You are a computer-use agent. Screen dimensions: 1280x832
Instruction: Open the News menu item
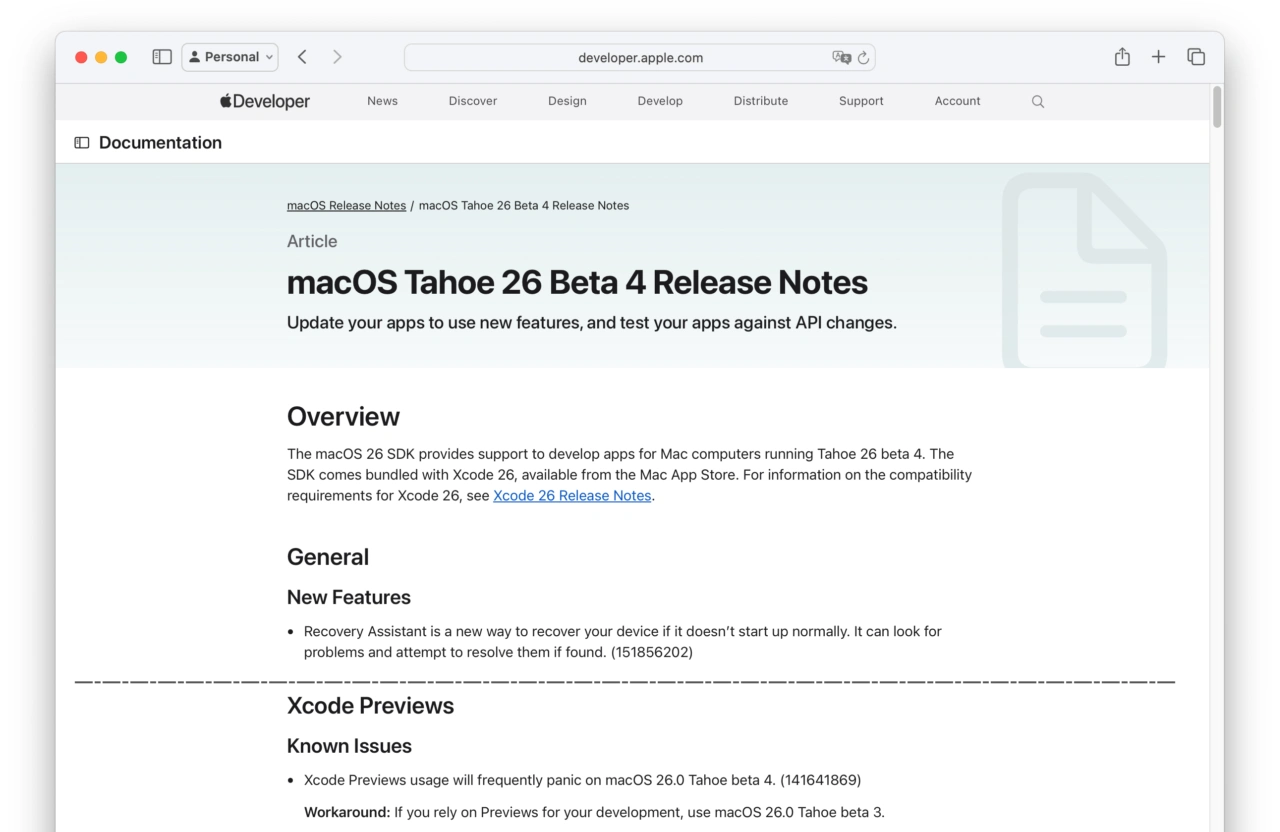(382, 101)
